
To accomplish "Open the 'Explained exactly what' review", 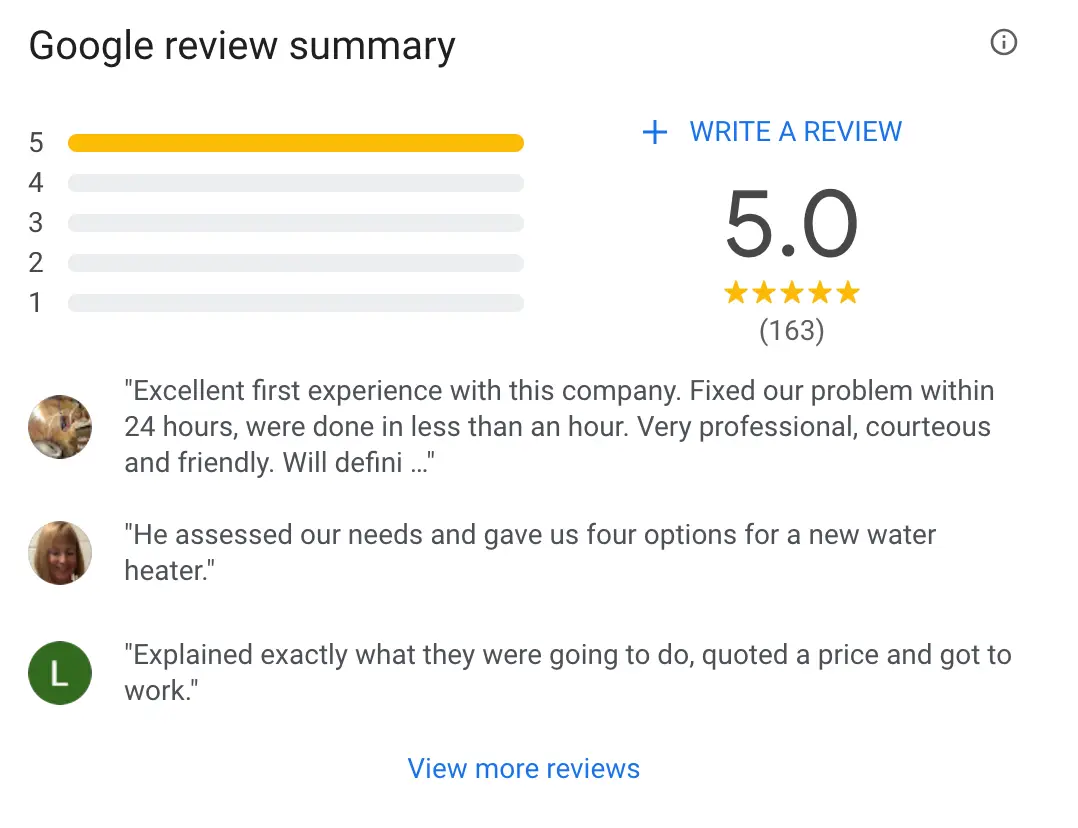I will click(567, 672).
